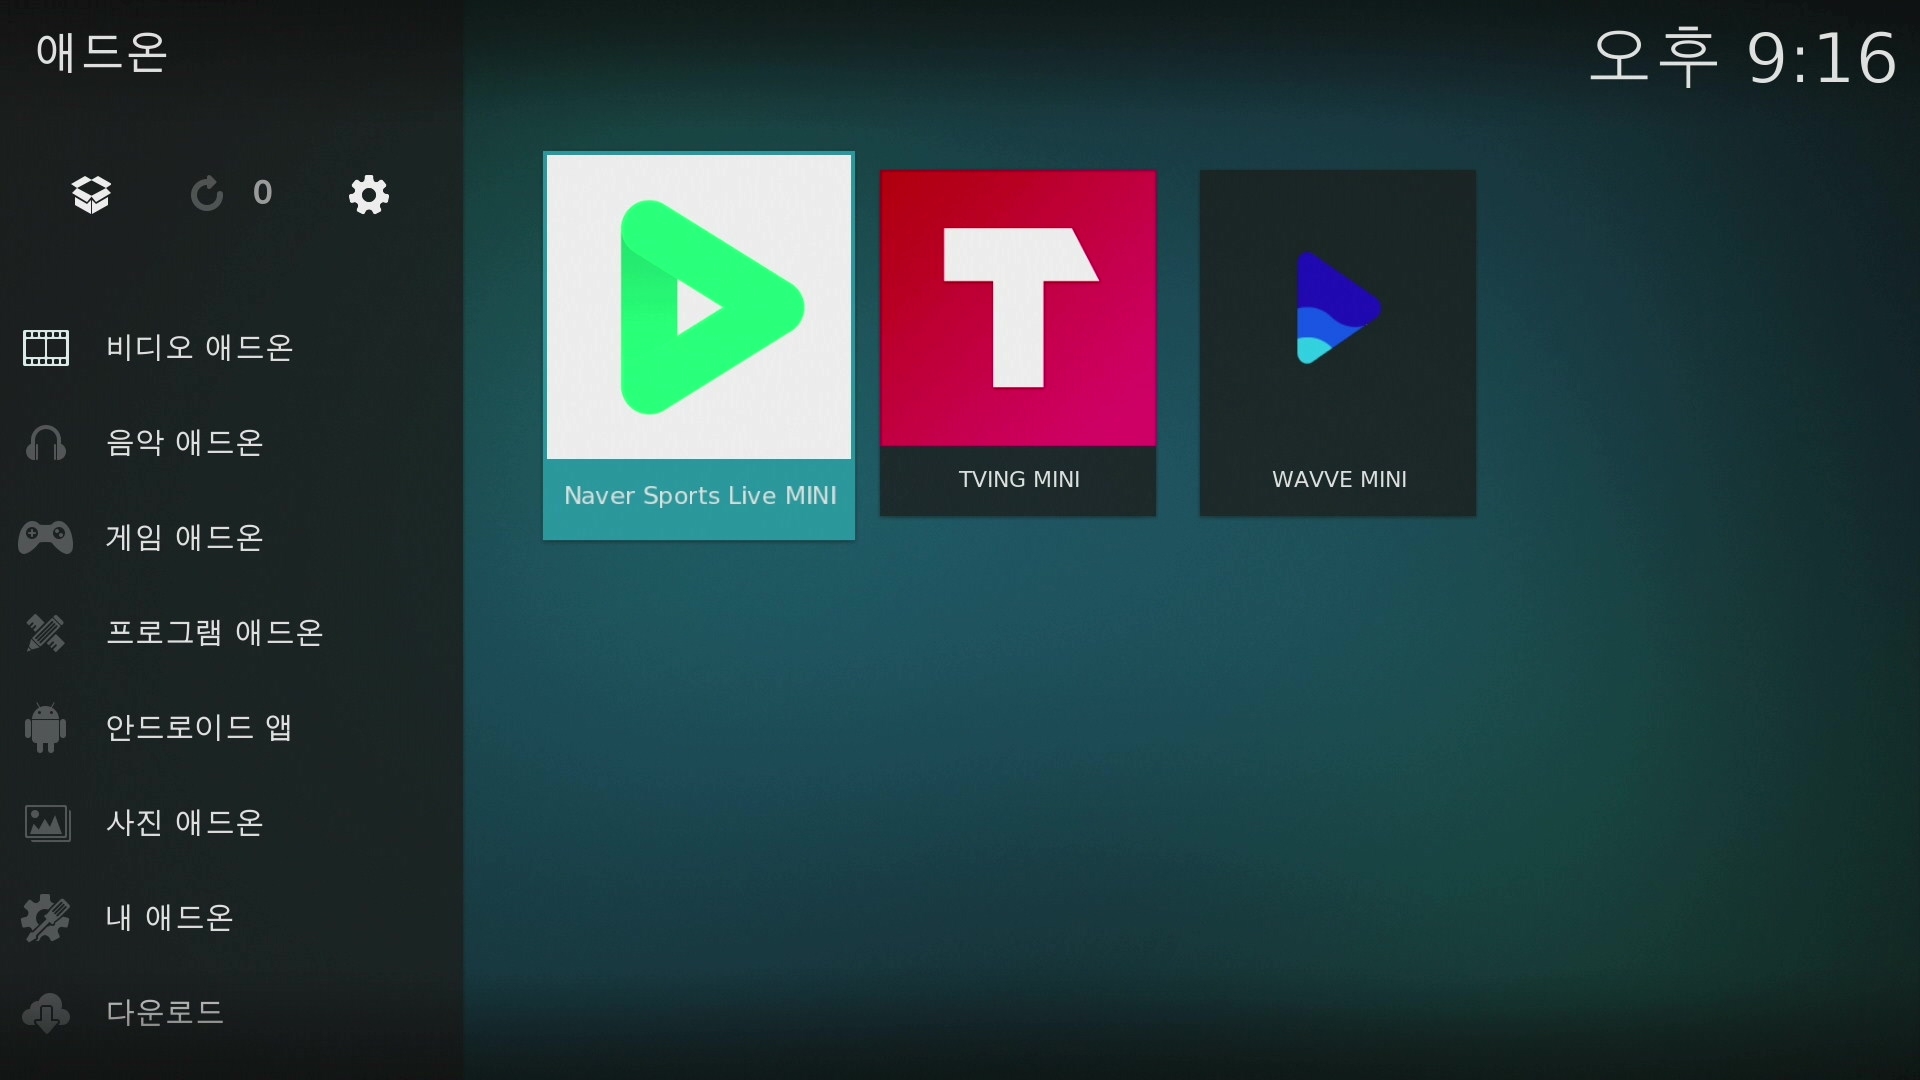Open the TVING MINI add-on tile
The image size is (1920, 1080).
point(1018,342)
